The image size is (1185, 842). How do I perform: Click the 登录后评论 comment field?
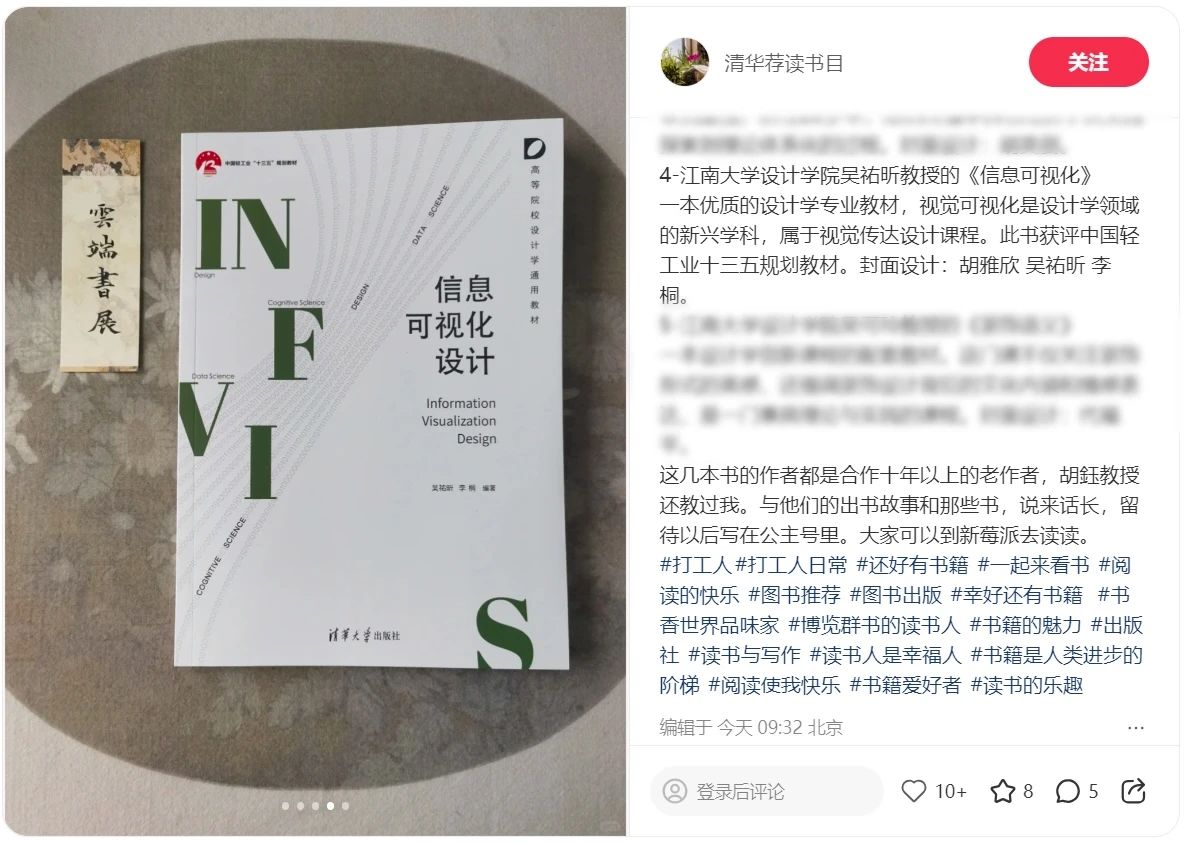click(x=766, y=791)
